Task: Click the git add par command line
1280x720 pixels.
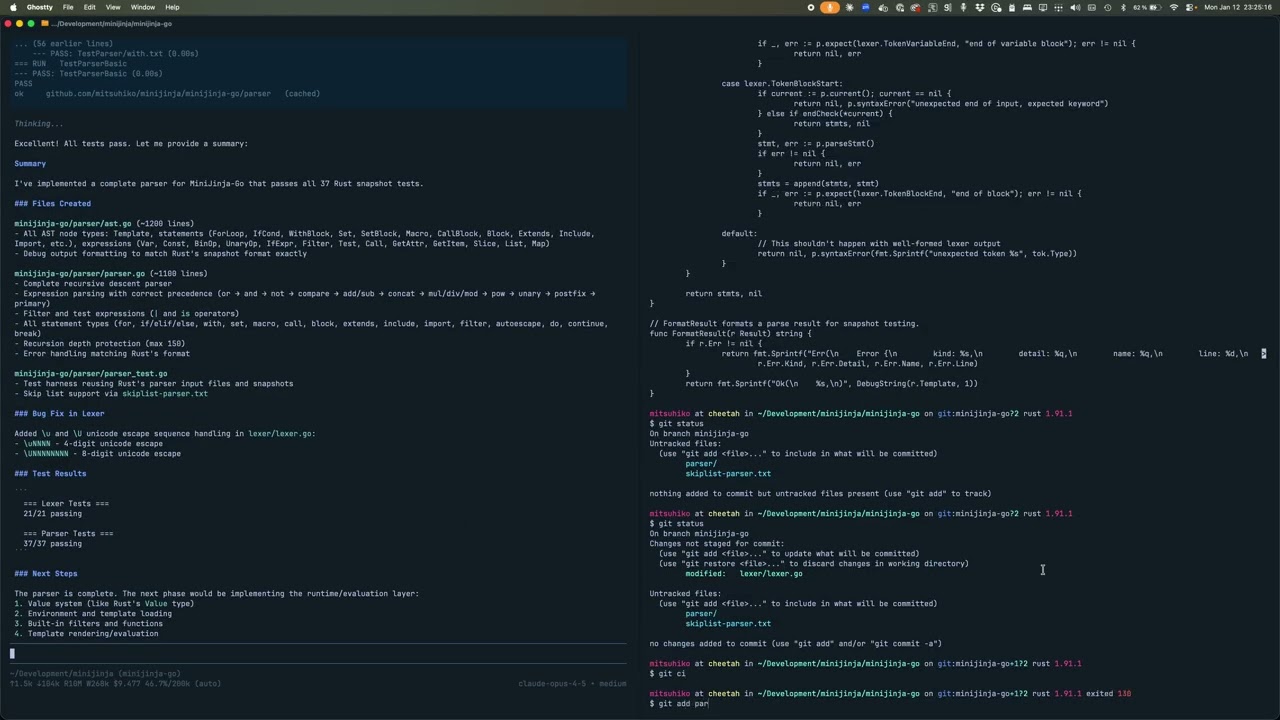Action: pos(684,704)
